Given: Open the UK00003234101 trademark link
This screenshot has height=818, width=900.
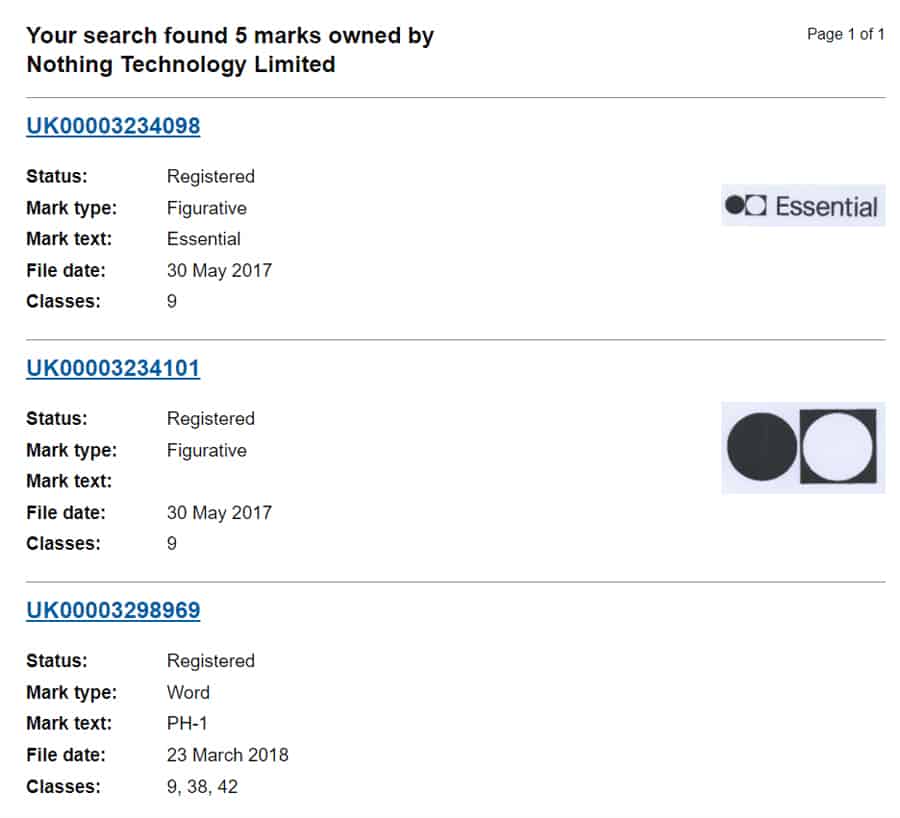Looking at the screenshot, I should pos(113,368).
